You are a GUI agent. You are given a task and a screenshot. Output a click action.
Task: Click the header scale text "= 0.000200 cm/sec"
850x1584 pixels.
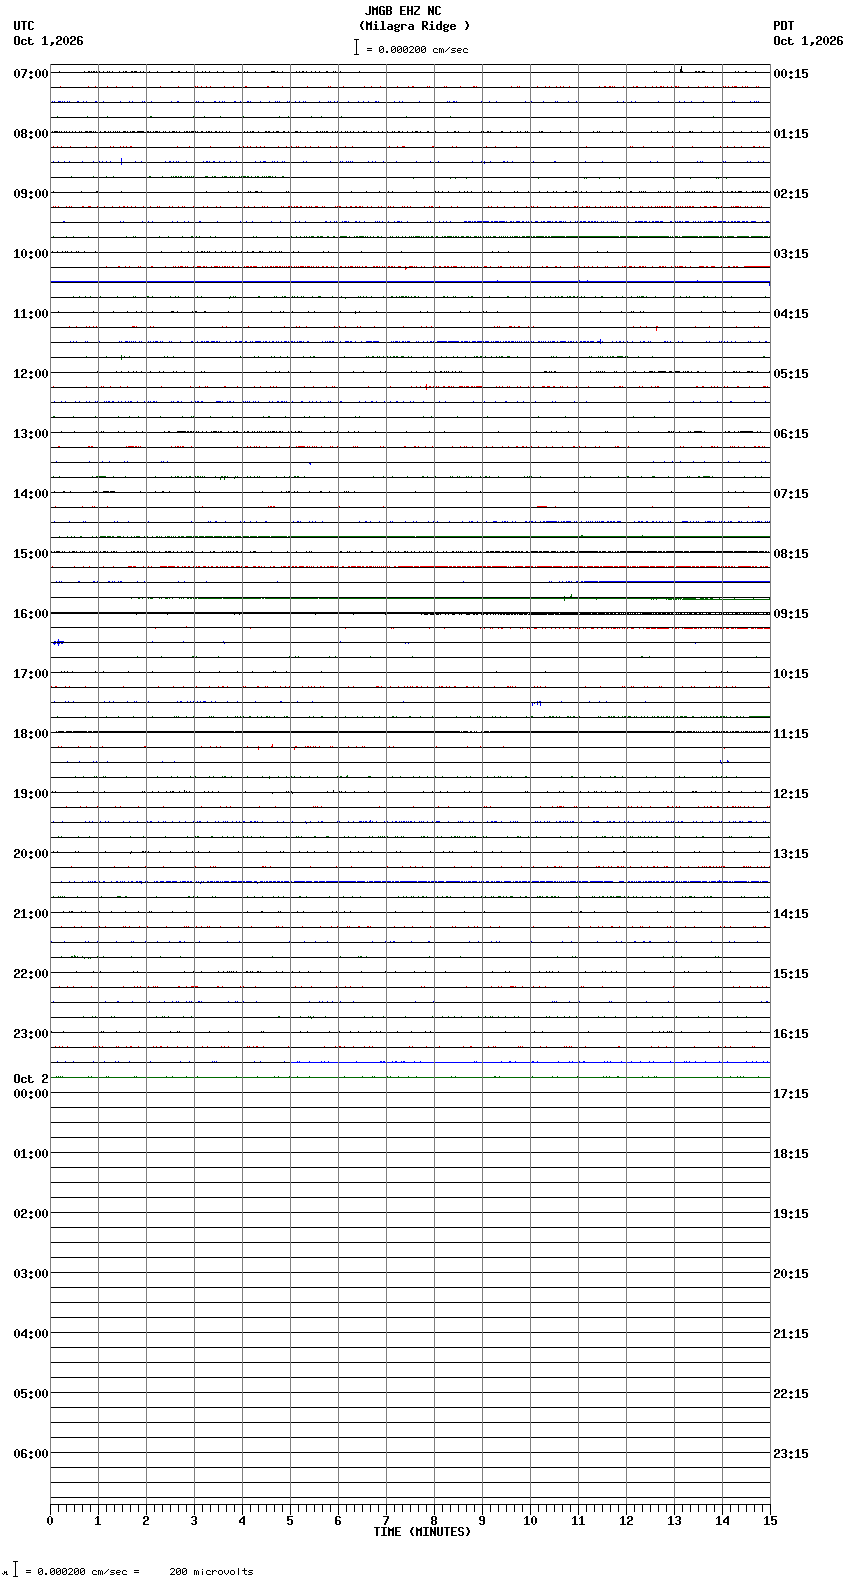pyautogui.click(x=417, y=49)
